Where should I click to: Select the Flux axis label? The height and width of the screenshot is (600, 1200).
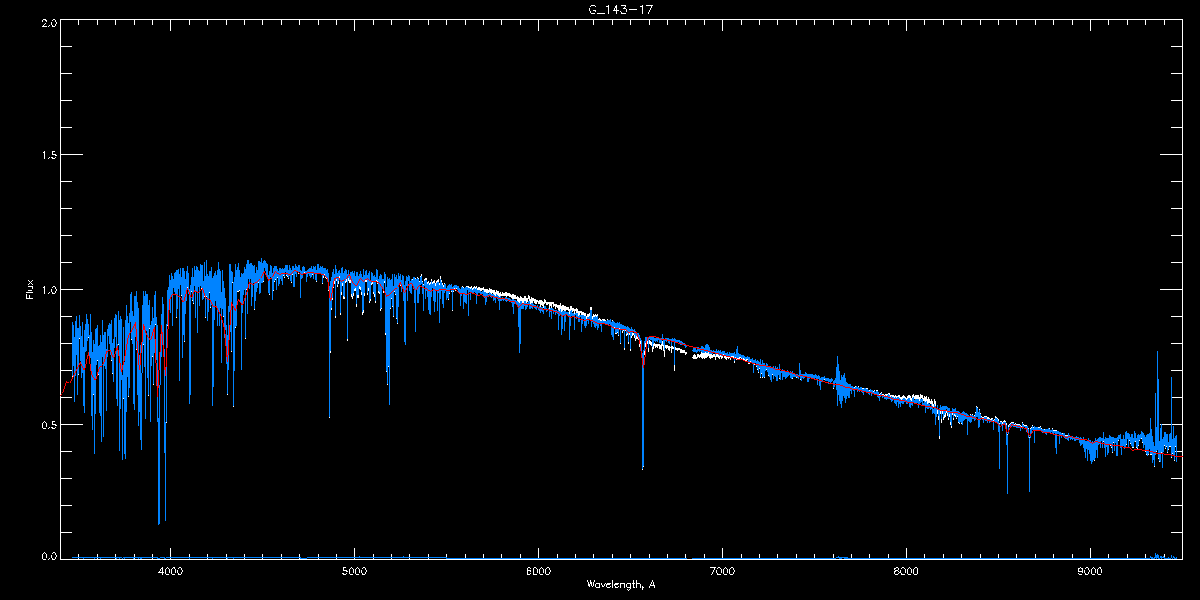[x=30, y=289]
